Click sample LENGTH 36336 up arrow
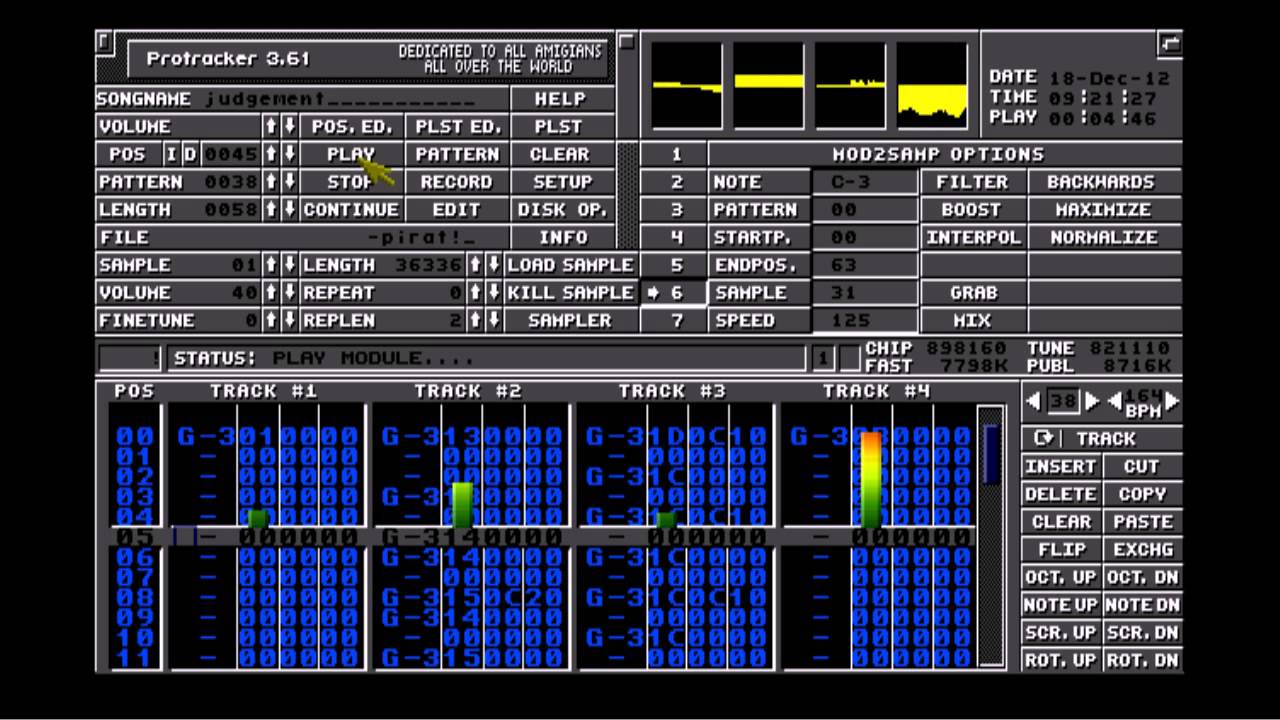The image size is (1280, 720). click(475, 265)
